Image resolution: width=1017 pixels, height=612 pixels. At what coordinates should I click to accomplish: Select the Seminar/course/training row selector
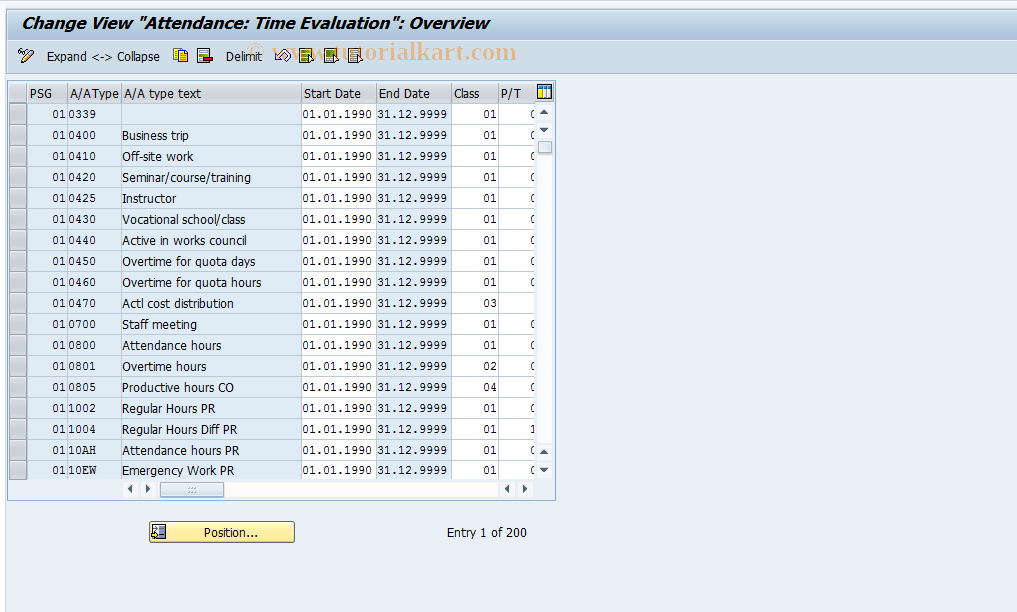(x=18, y=177)
